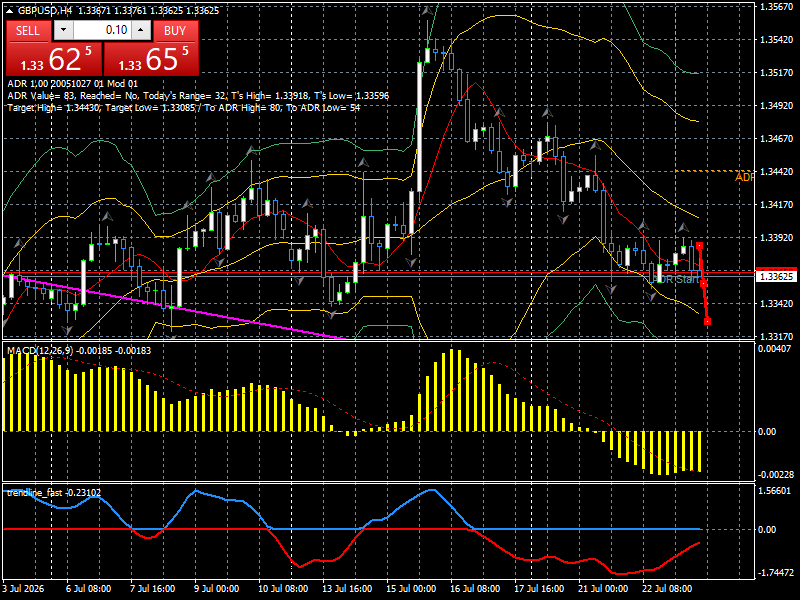Click price axis label 1.33170
The image size is (800, 600).
(777, 337)
